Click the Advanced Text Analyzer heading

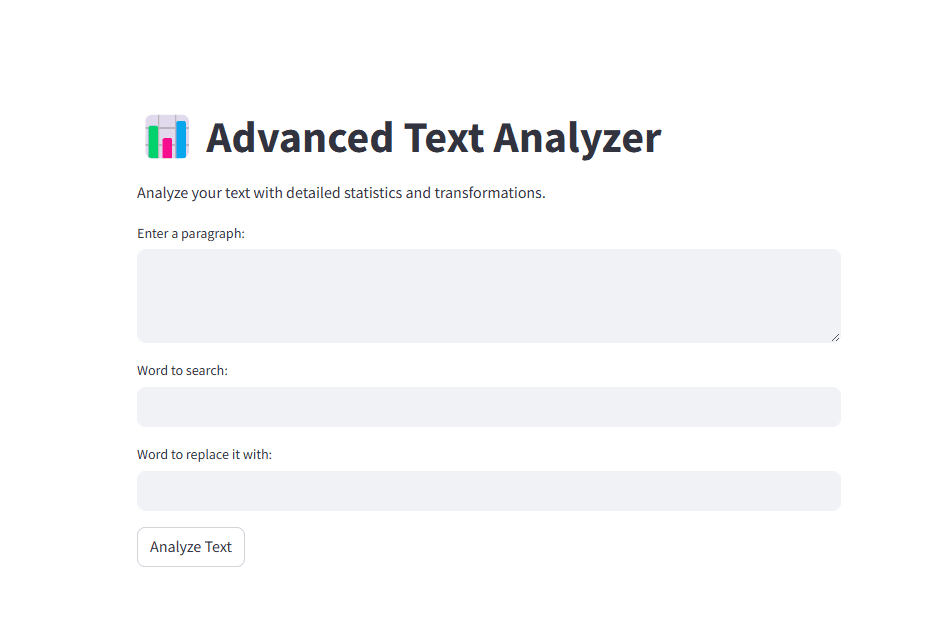pyautogui.click(x=432, y=138)
